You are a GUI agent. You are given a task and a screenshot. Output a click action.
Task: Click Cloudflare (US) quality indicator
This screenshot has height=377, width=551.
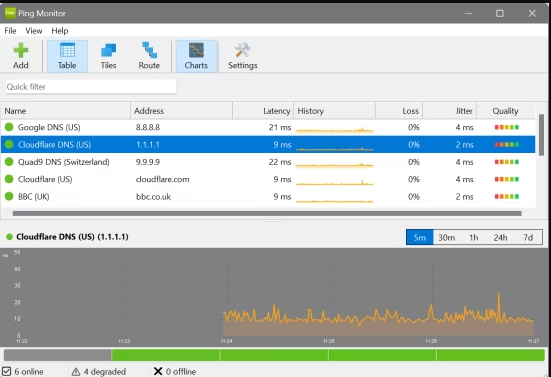click(507, 179)
